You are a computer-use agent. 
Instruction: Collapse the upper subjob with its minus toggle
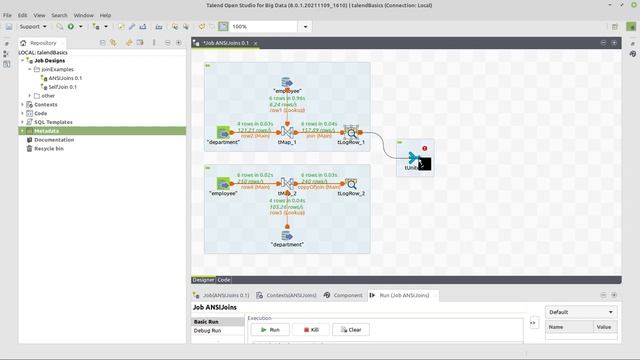click(x=208, y=65)
